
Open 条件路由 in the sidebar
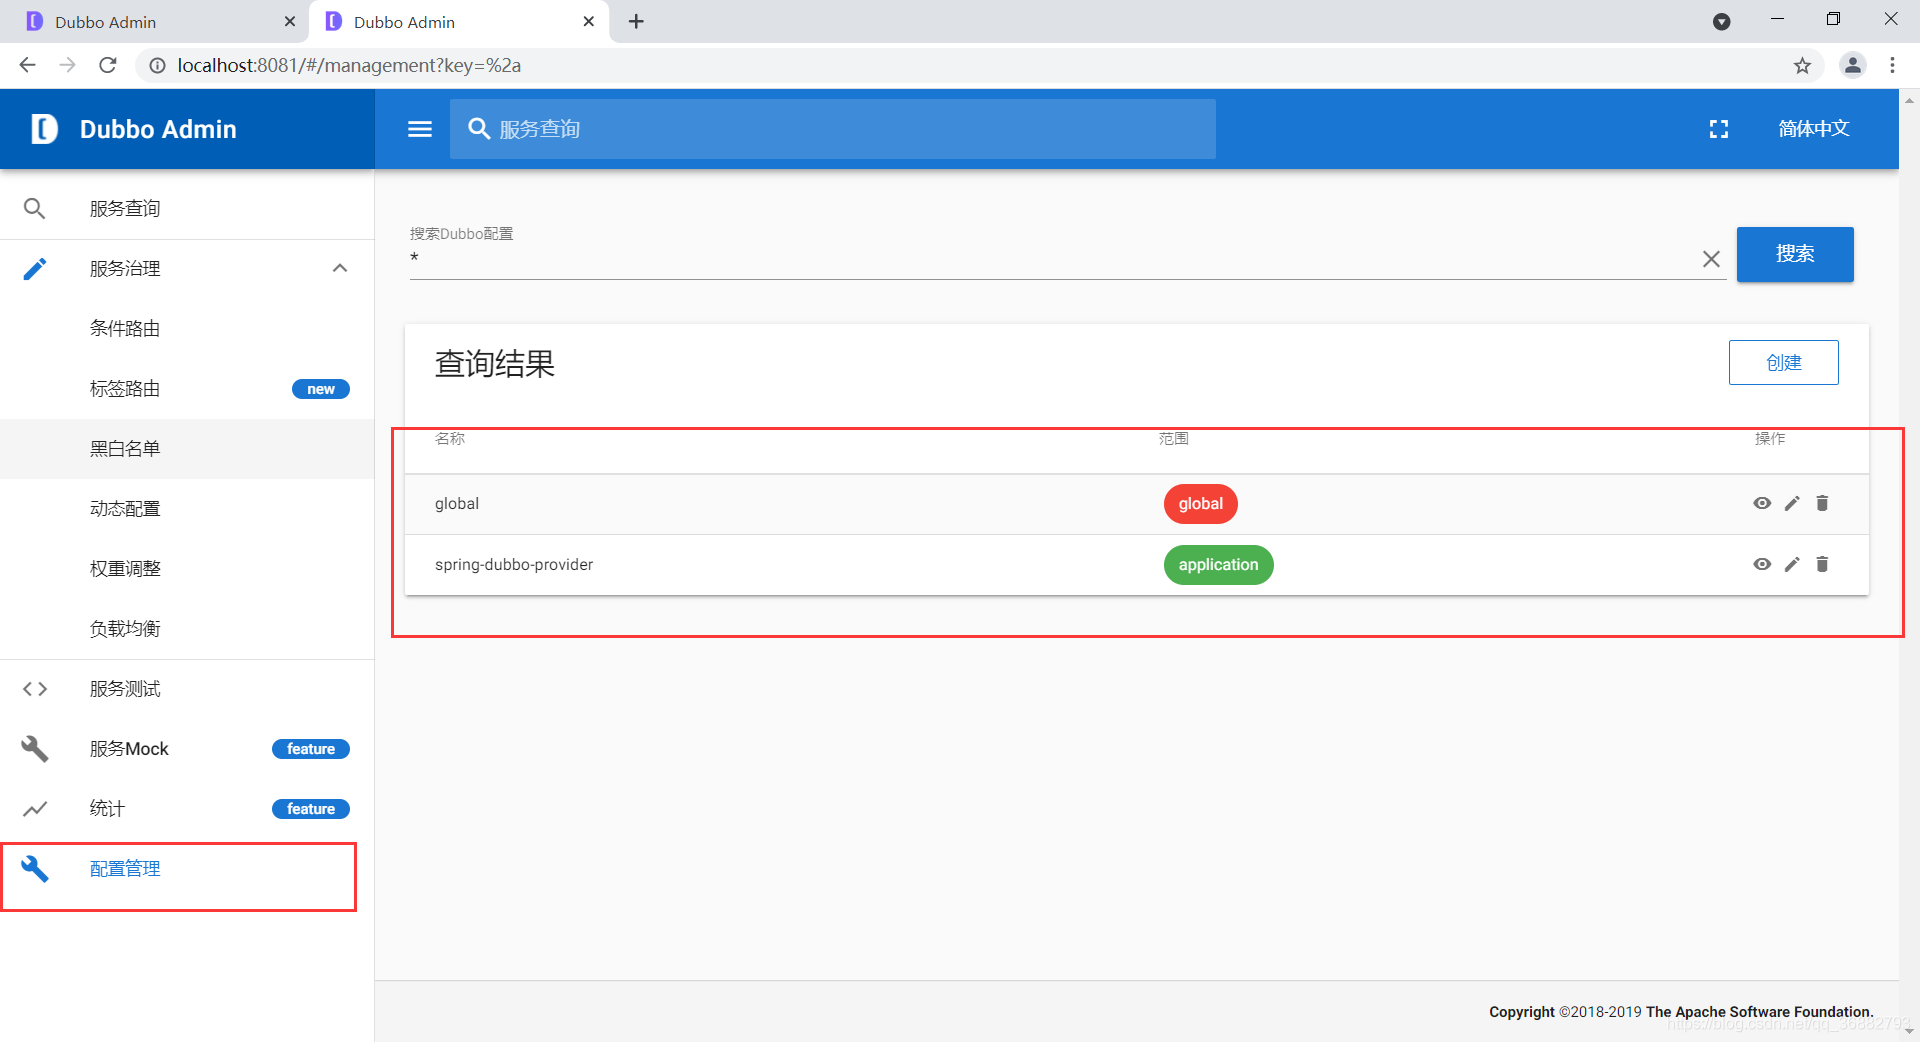(x=187, y=329)
